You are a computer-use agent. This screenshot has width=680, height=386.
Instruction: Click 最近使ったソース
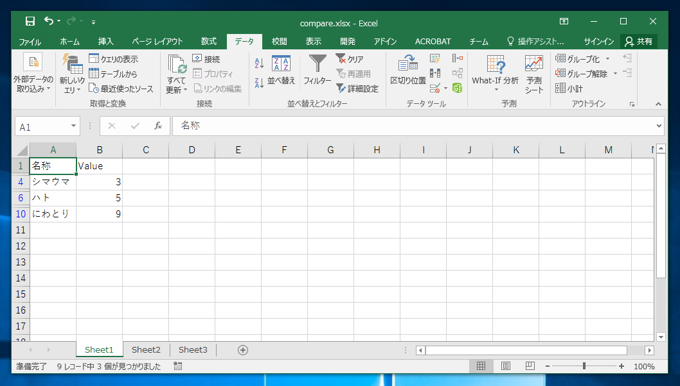click(121, 89)
